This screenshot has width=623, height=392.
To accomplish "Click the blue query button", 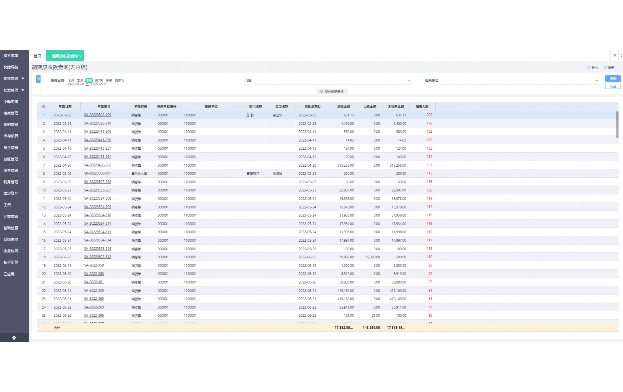I will [613, 79].
